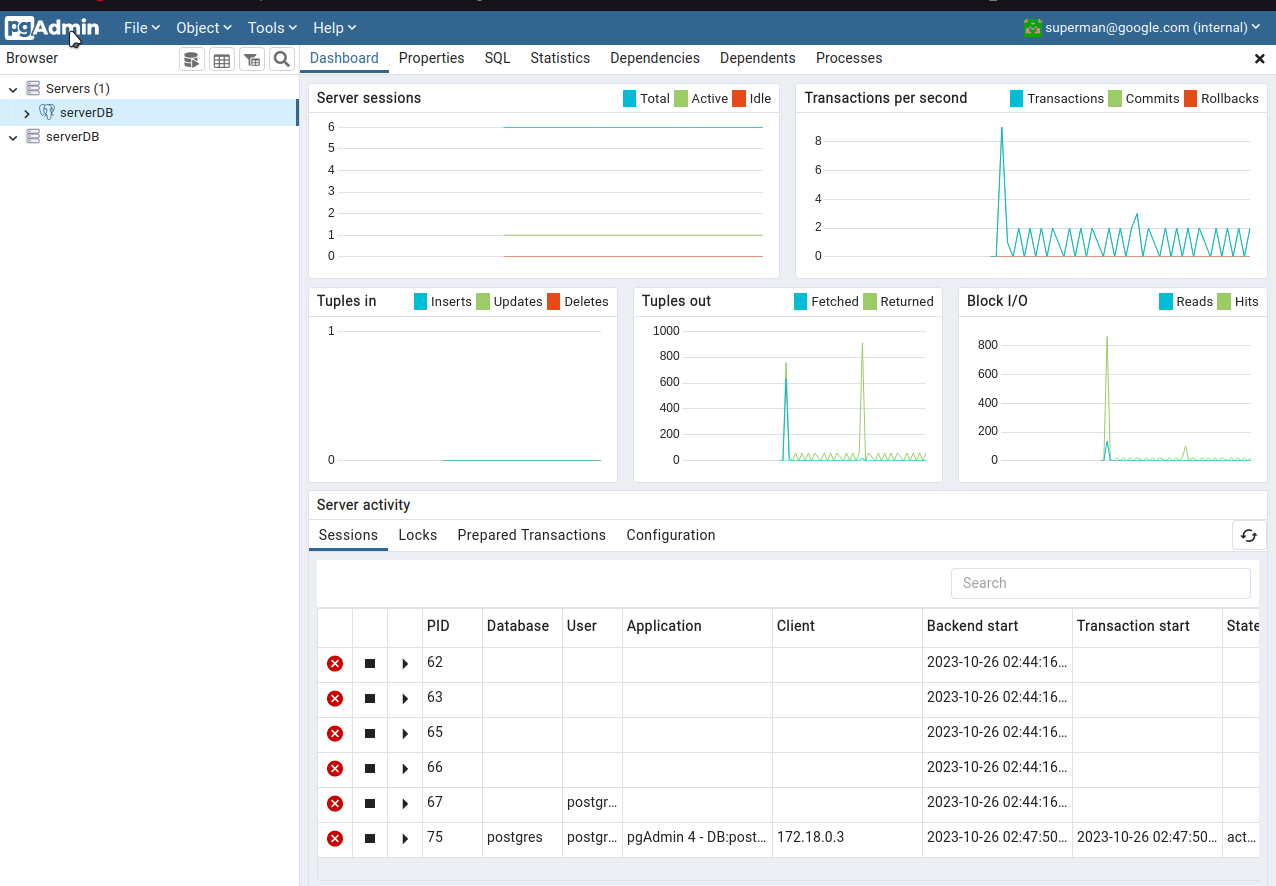Screen dimensions: 1276x886
Task: Open the Tools menu
Action: [x=272, y=28]
